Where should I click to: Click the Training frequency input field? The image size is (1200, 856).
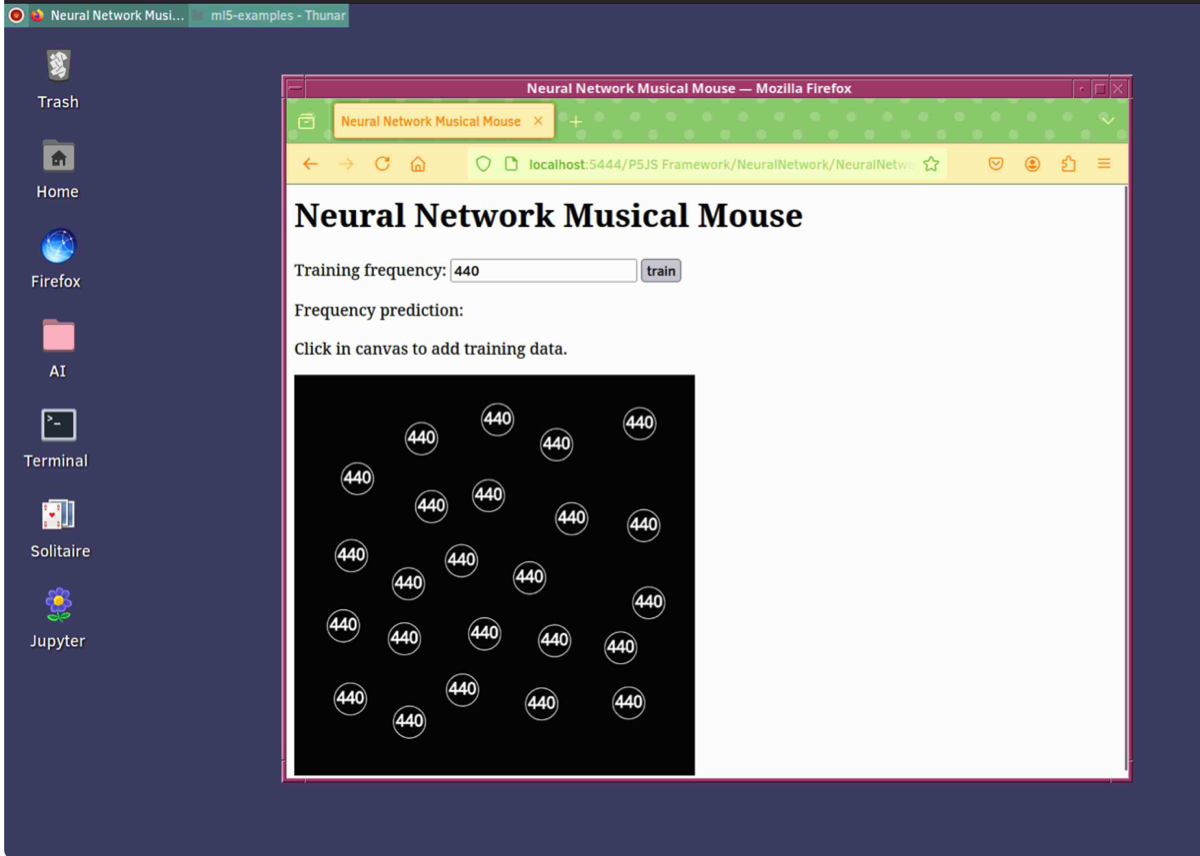click(x=543, y=271)
